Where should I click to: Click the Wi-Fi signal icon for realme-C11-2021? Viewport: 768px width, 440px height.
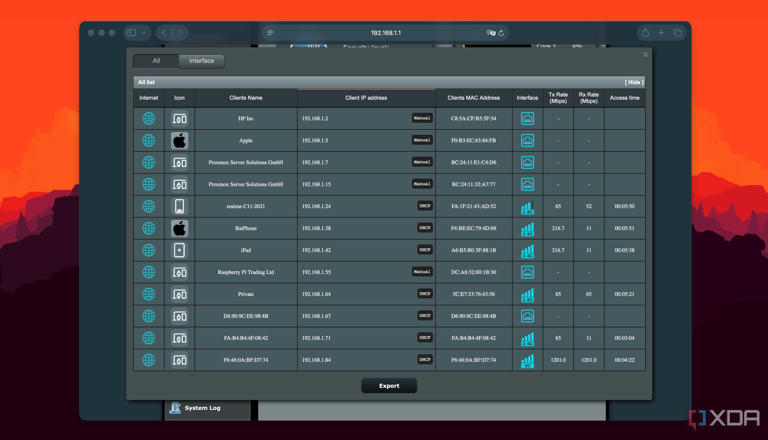527,208
